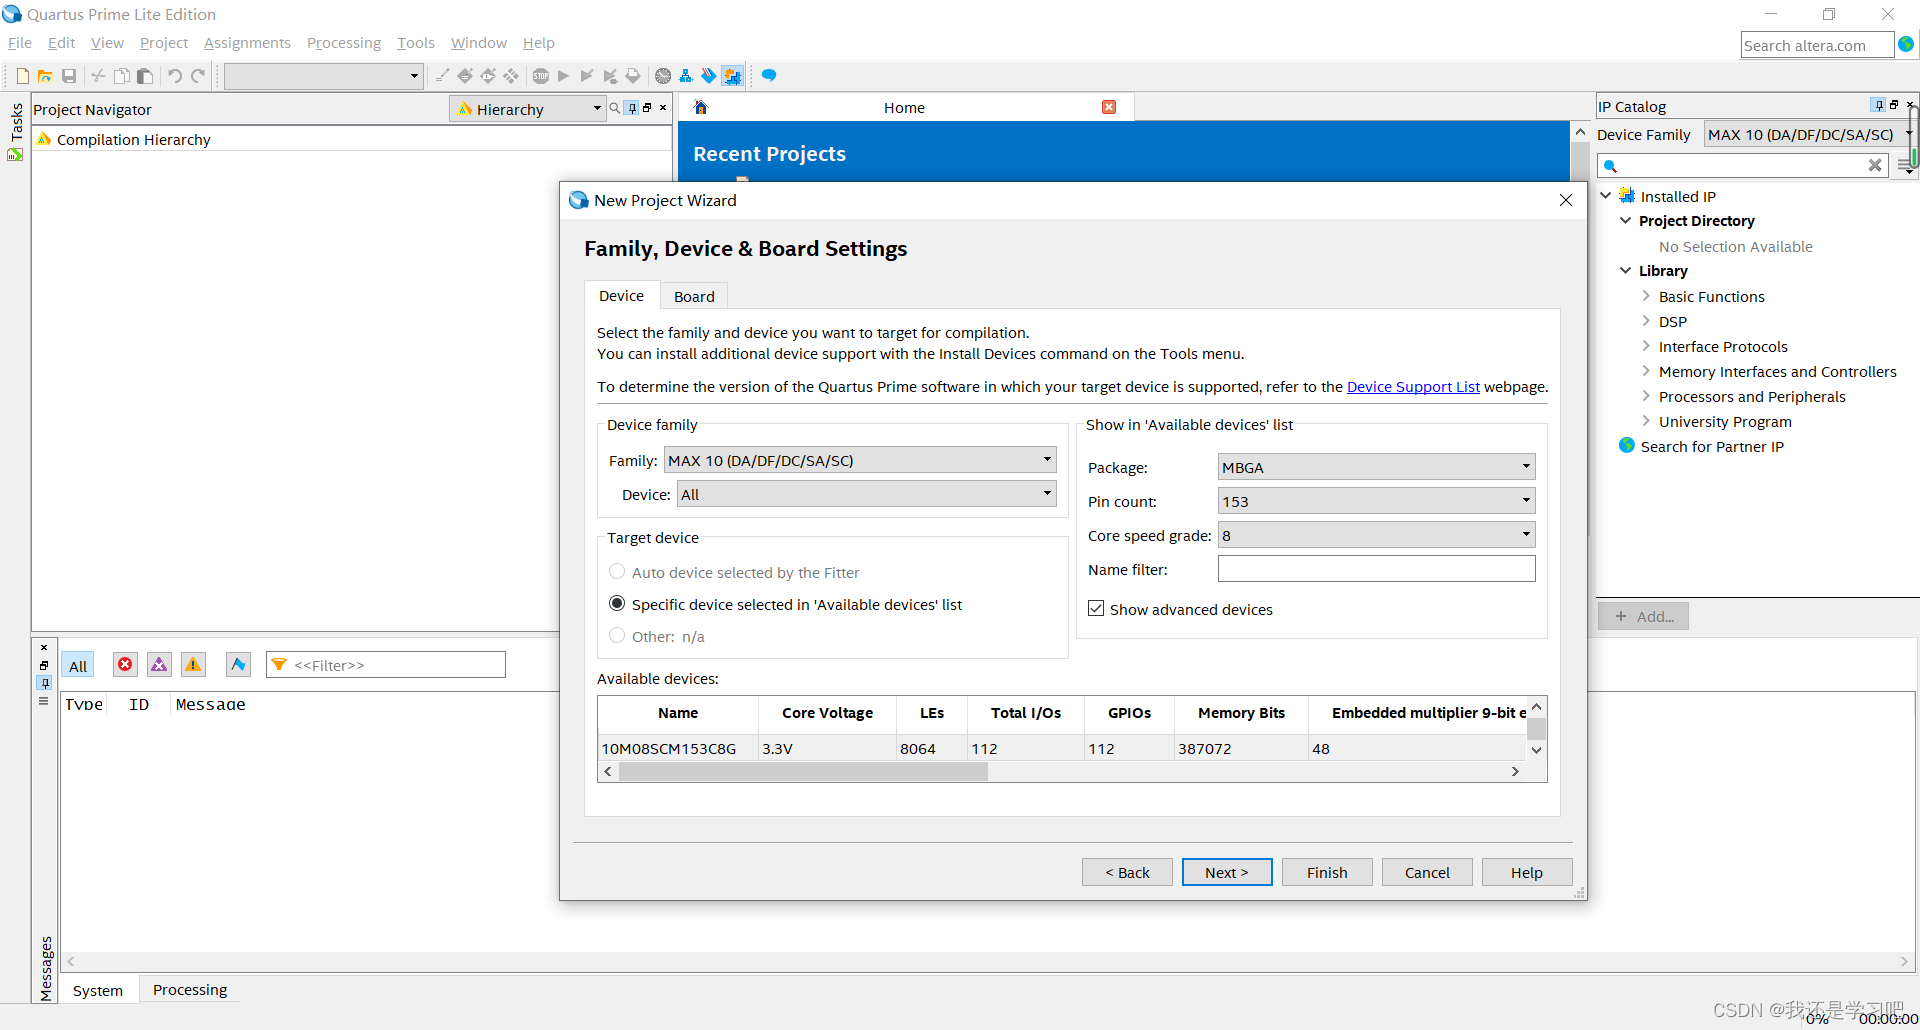The image size is (1920, 1030).
Task: Click the Open file folder icon
Action: tap(45, 76)
